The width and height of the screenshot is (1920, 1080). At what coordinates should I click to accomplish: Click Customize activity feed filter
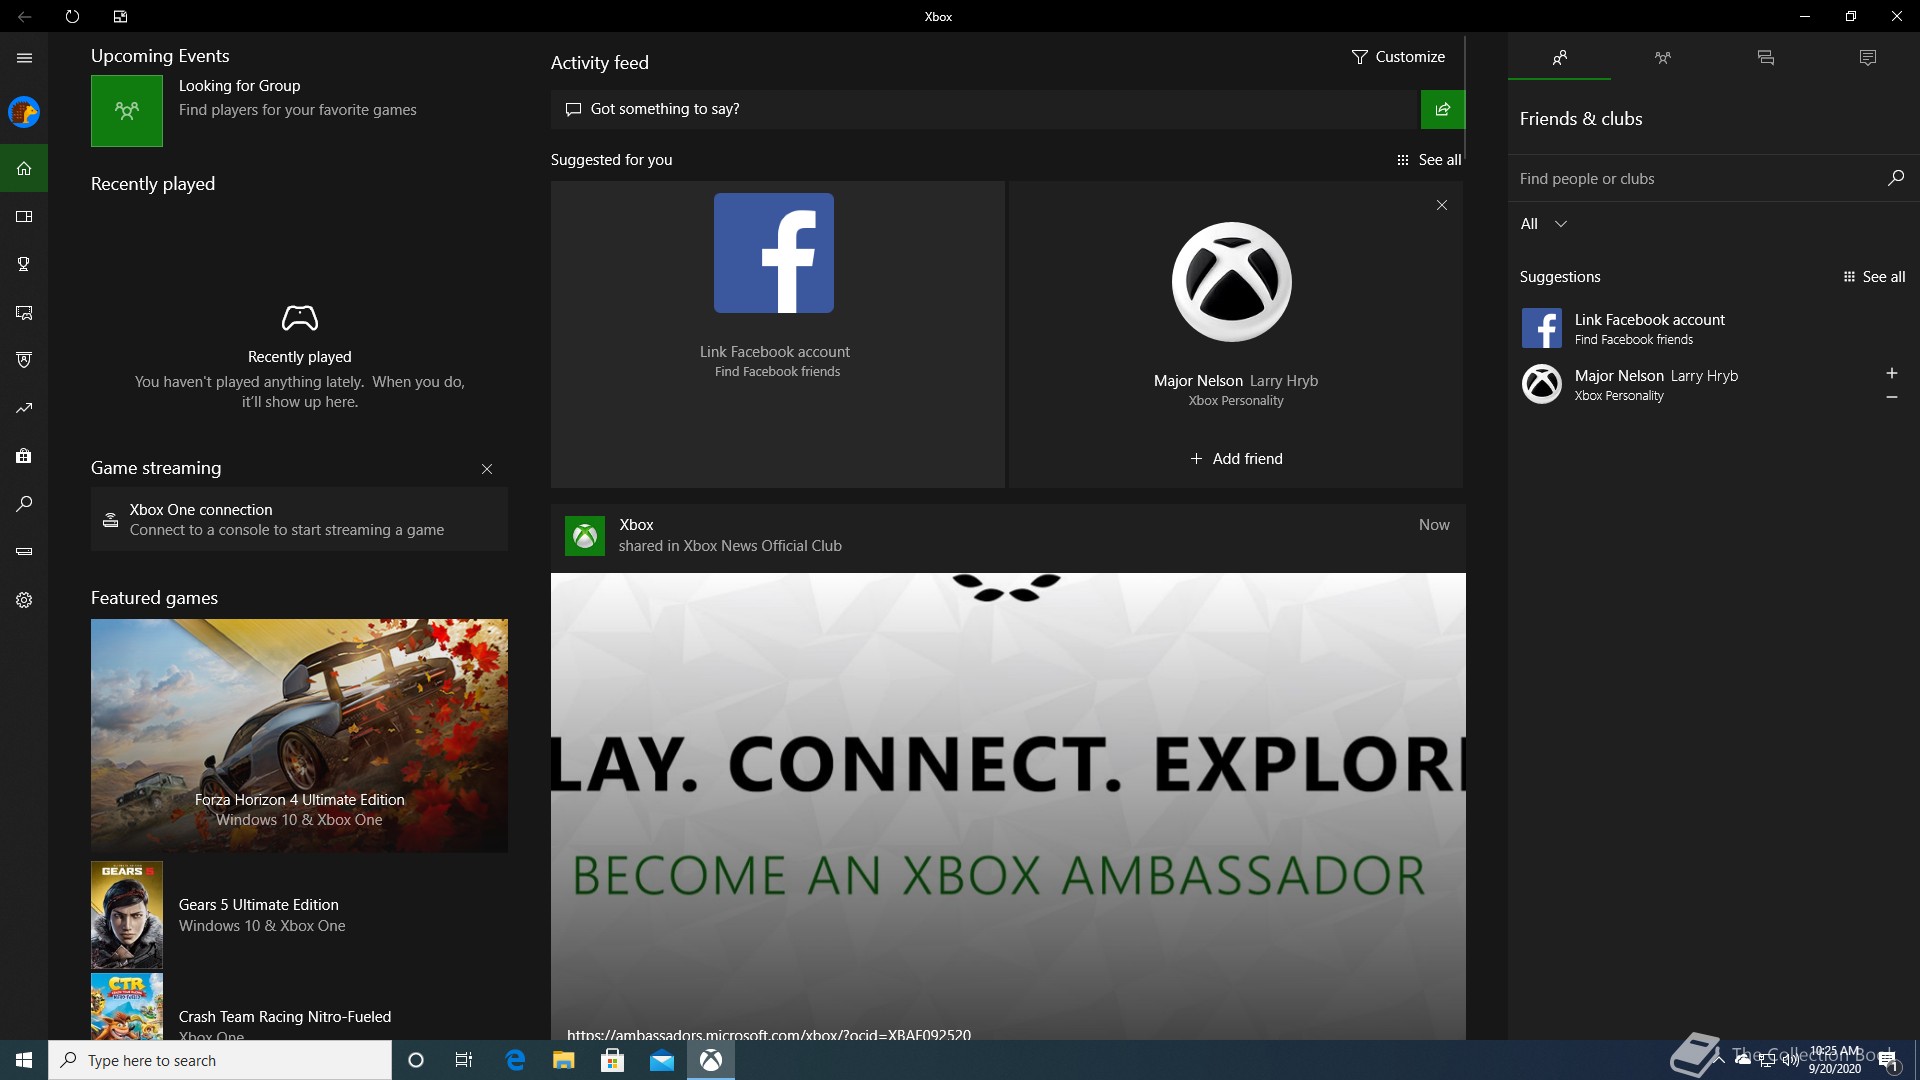pos(1398,57)
